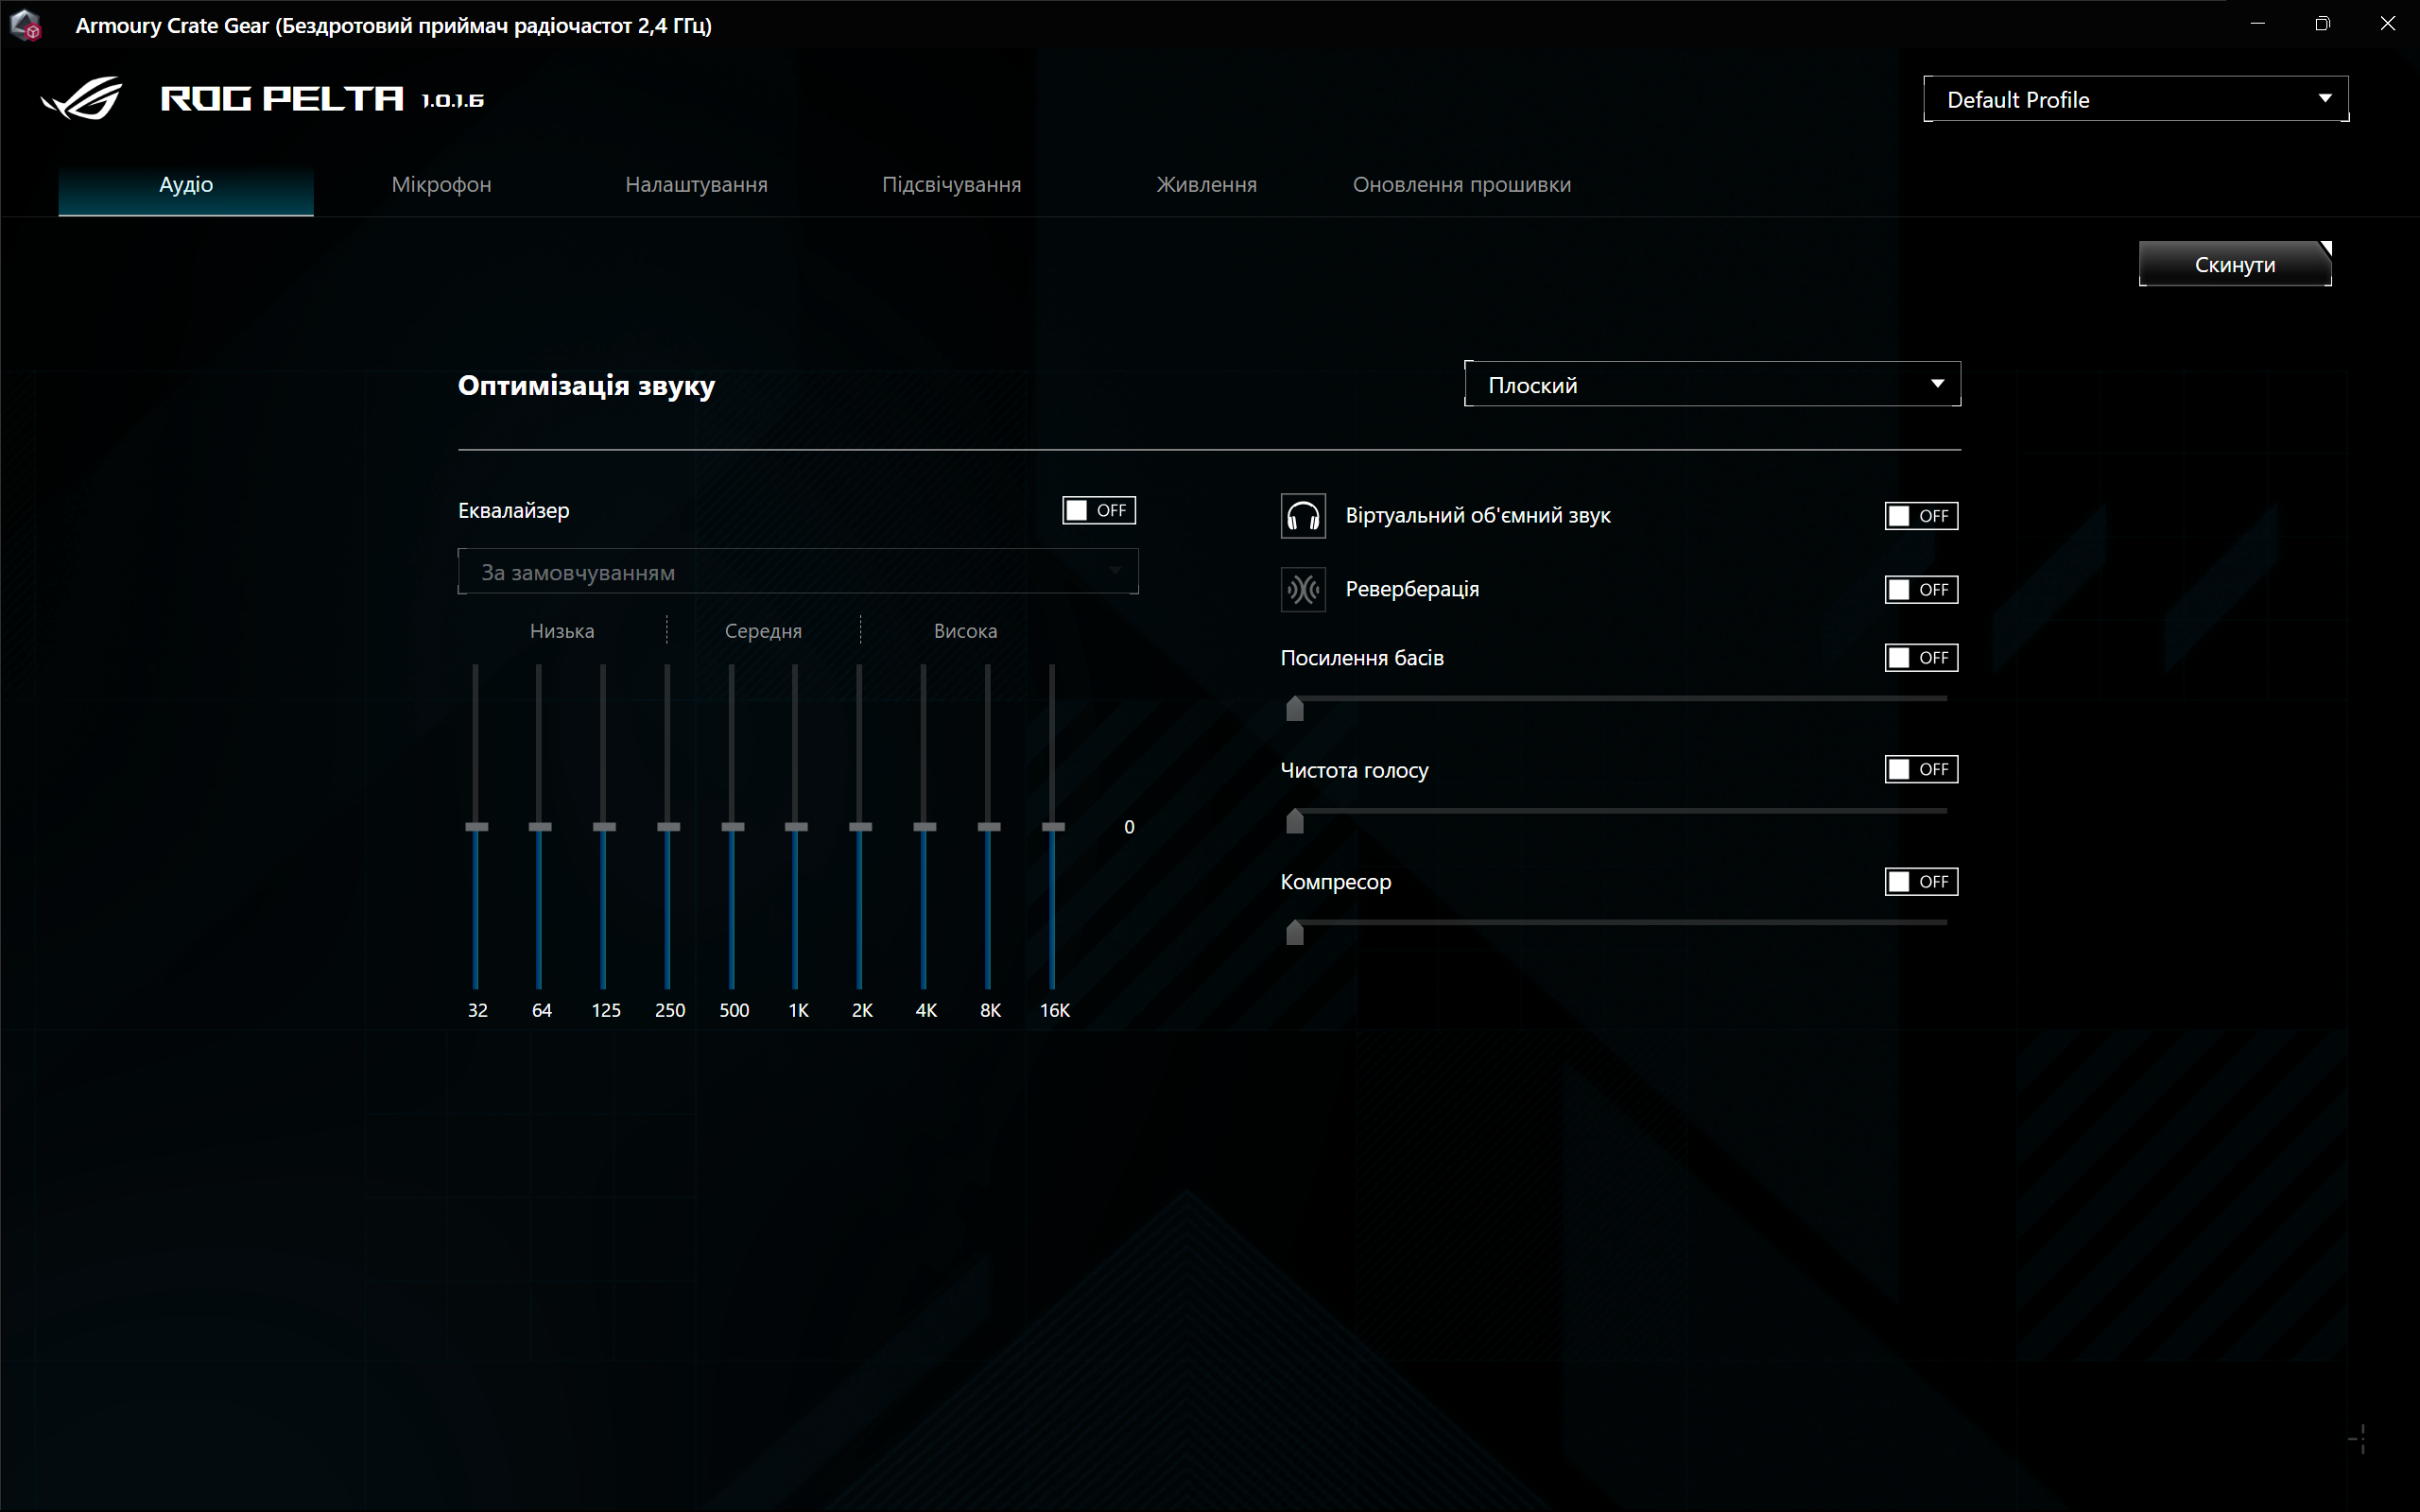Click the 32 Hz equalizer slider handle
2420x1512 pixels.
click(x=477, y=827)
